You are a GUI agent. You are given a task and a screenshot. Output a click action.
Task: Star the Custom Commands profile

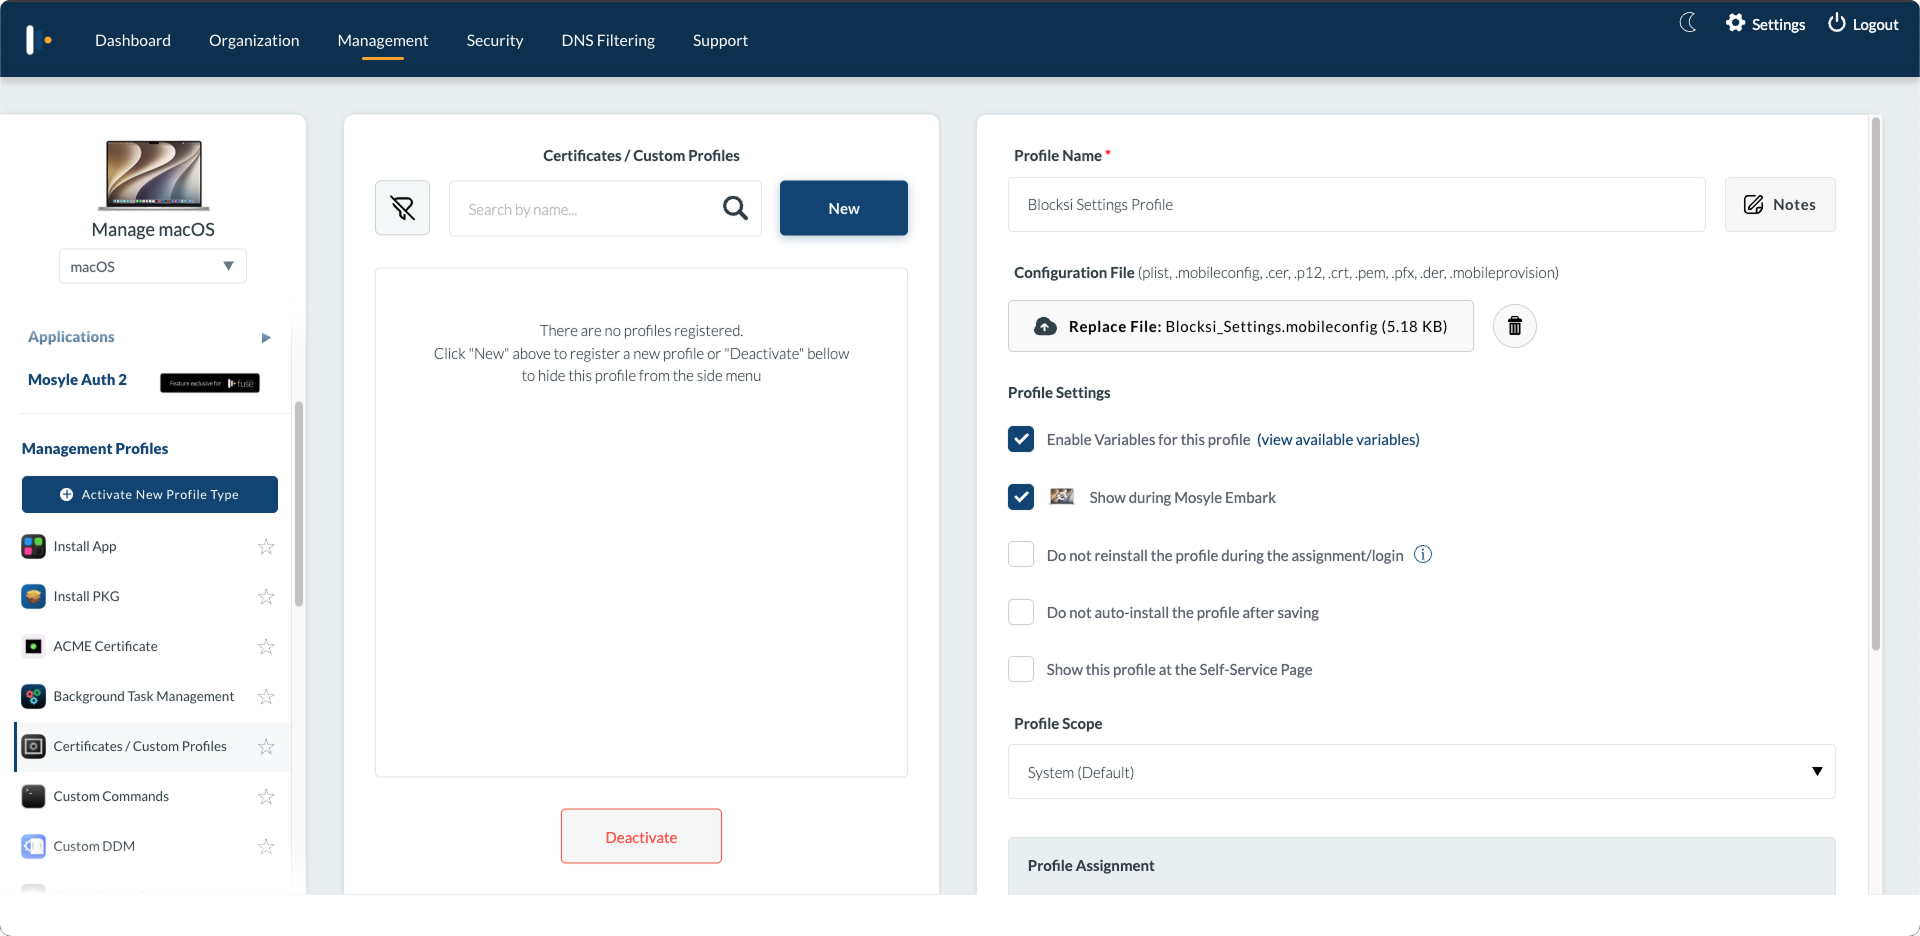pos(266,796)
